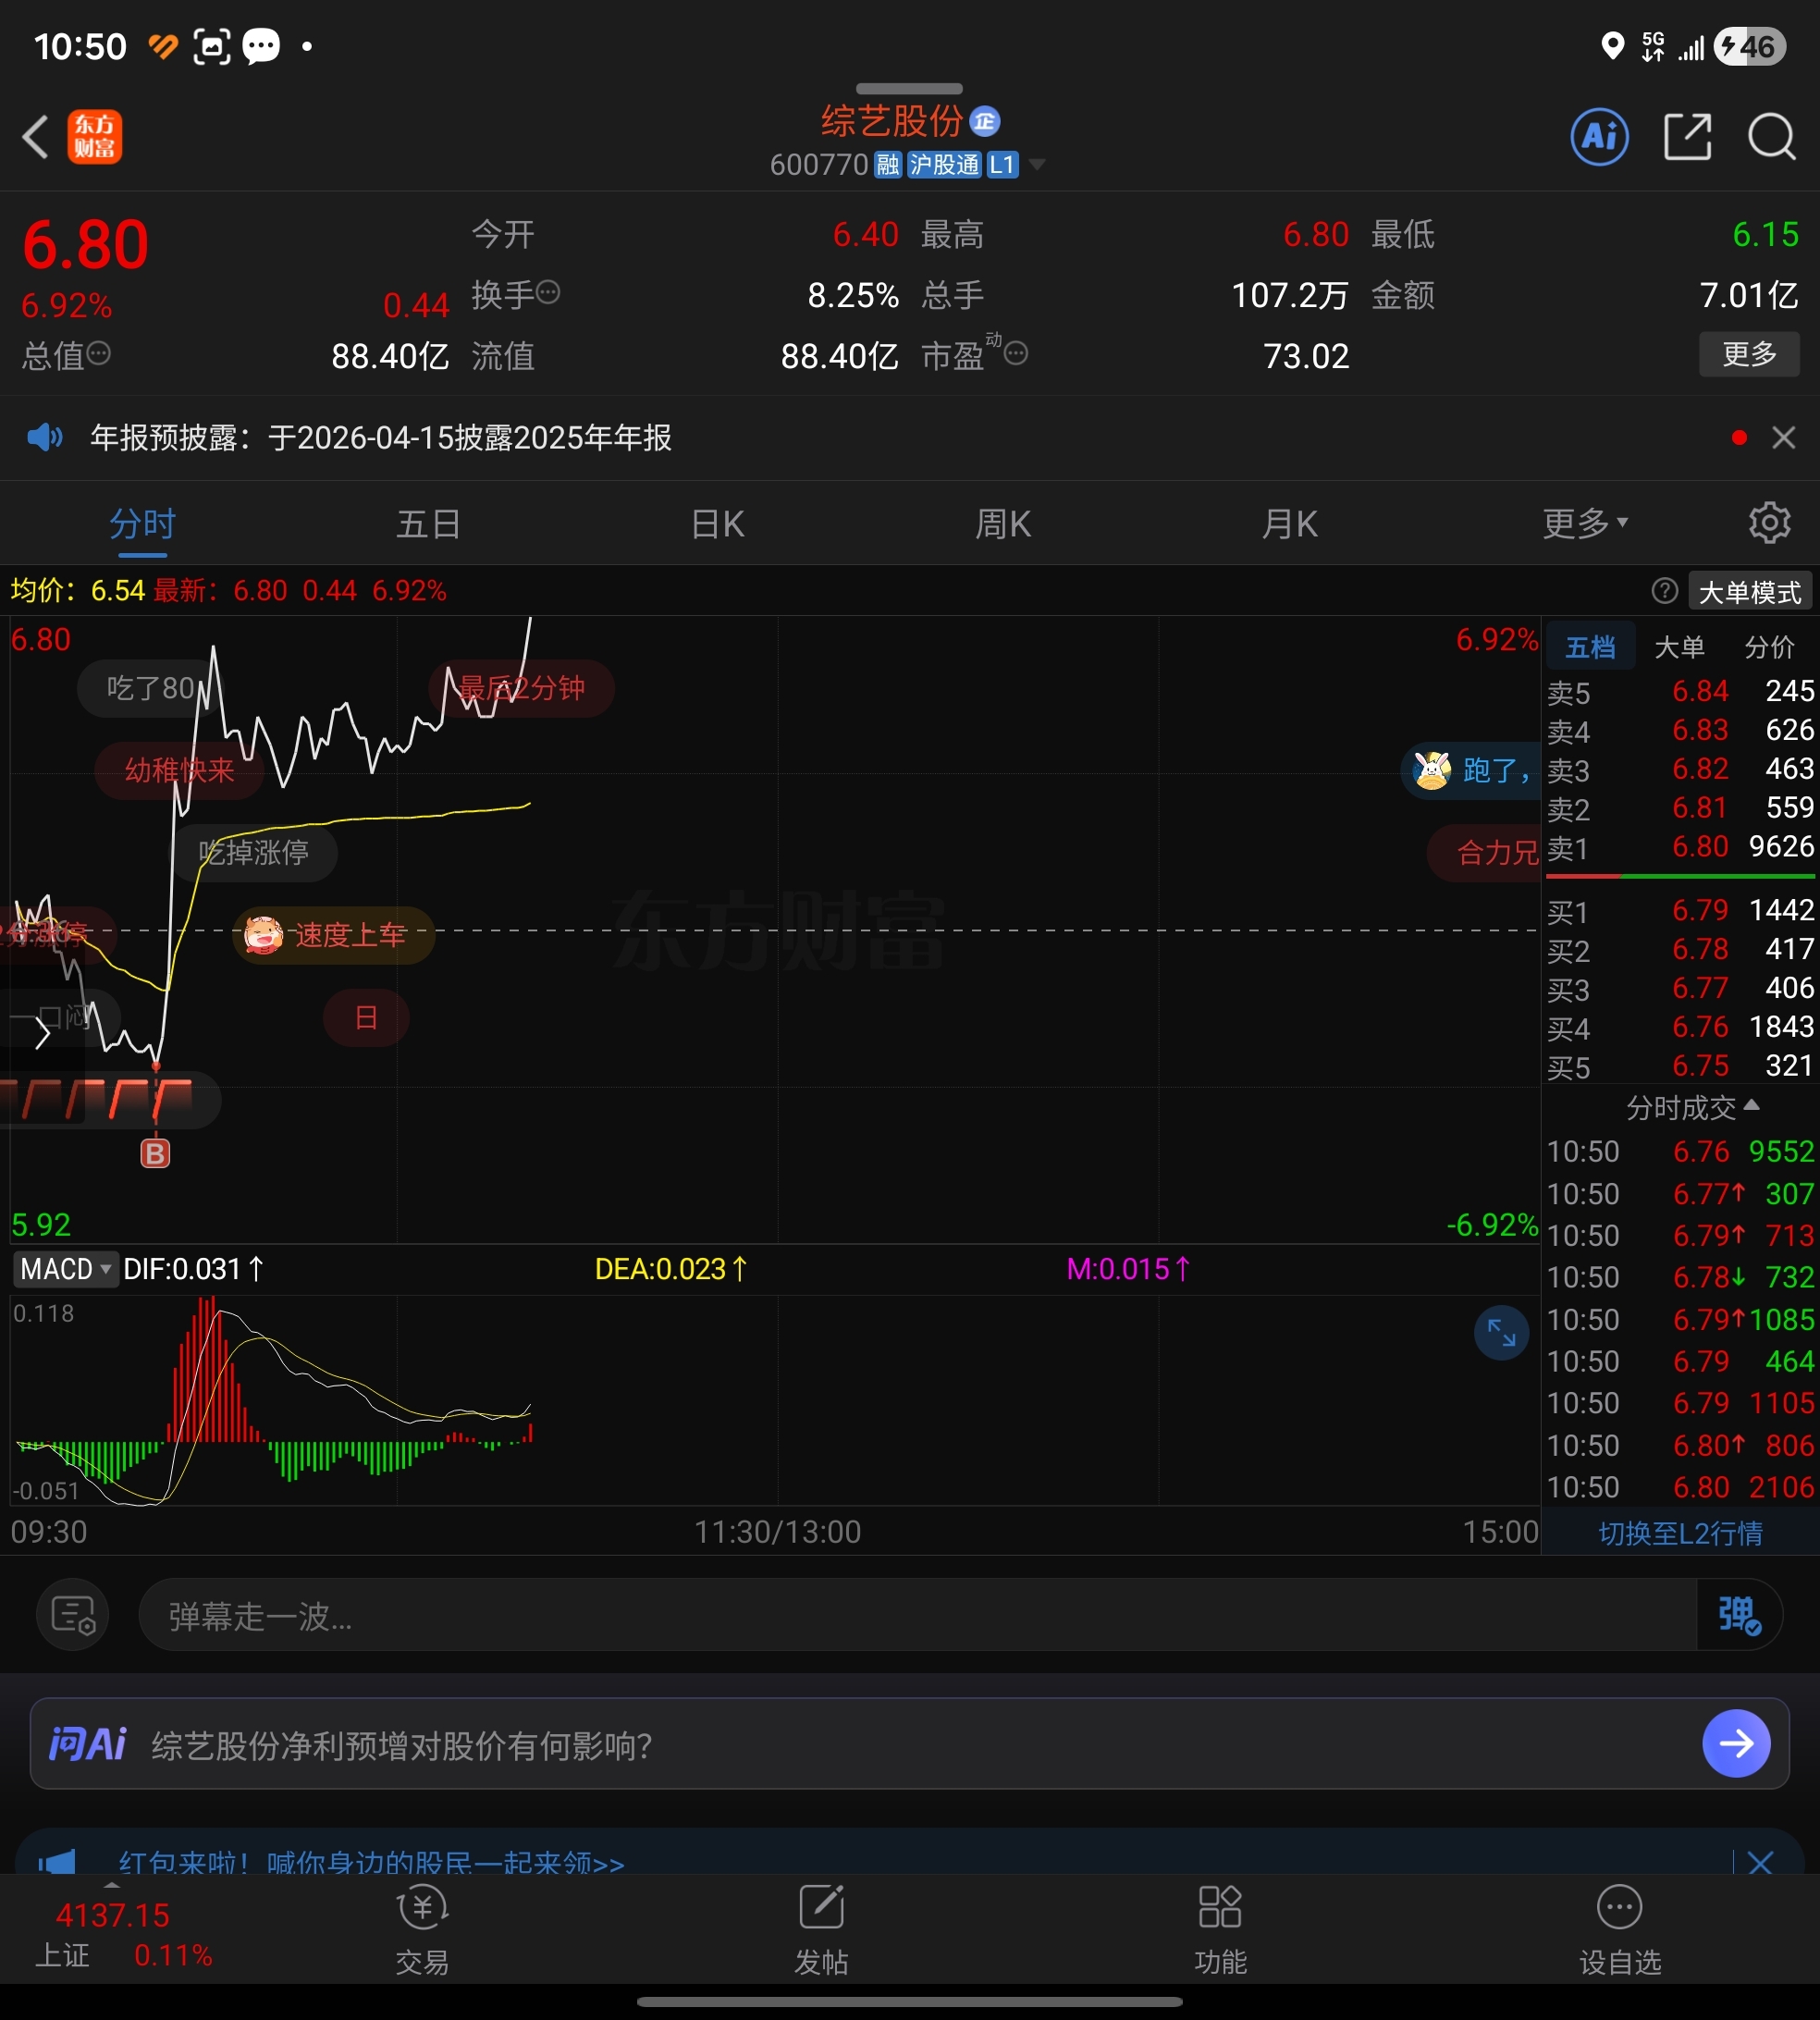The height and width of the screenshot is (2020, 1820).
Task: Toggle 大单模式 large order mode
Action: tap(1749, 592)
